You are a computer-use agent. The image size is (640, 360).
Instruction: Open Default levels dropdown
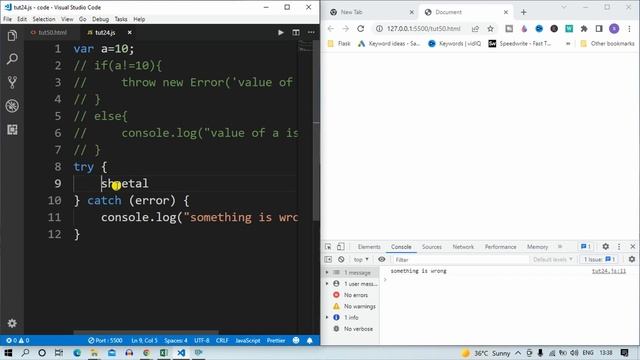click(553, 260)
